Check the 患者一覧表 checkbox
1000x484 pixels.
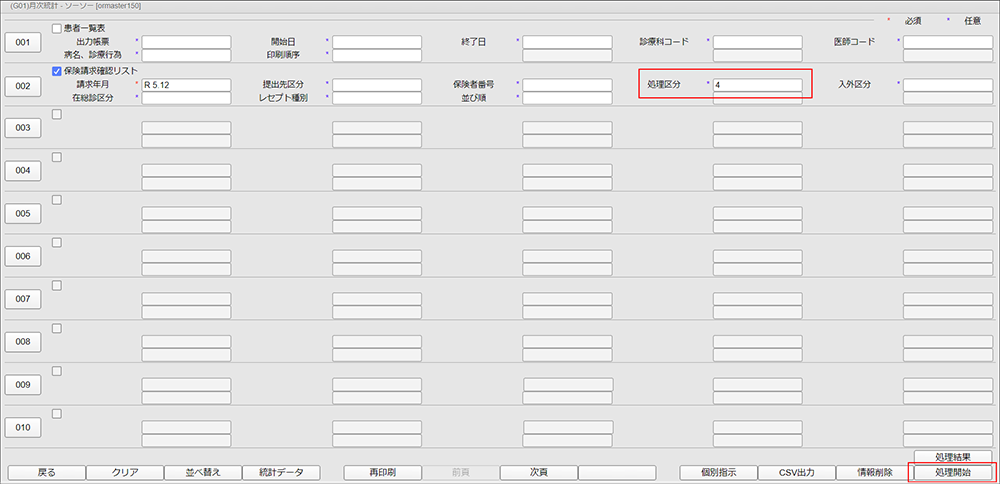coord(57,28)
